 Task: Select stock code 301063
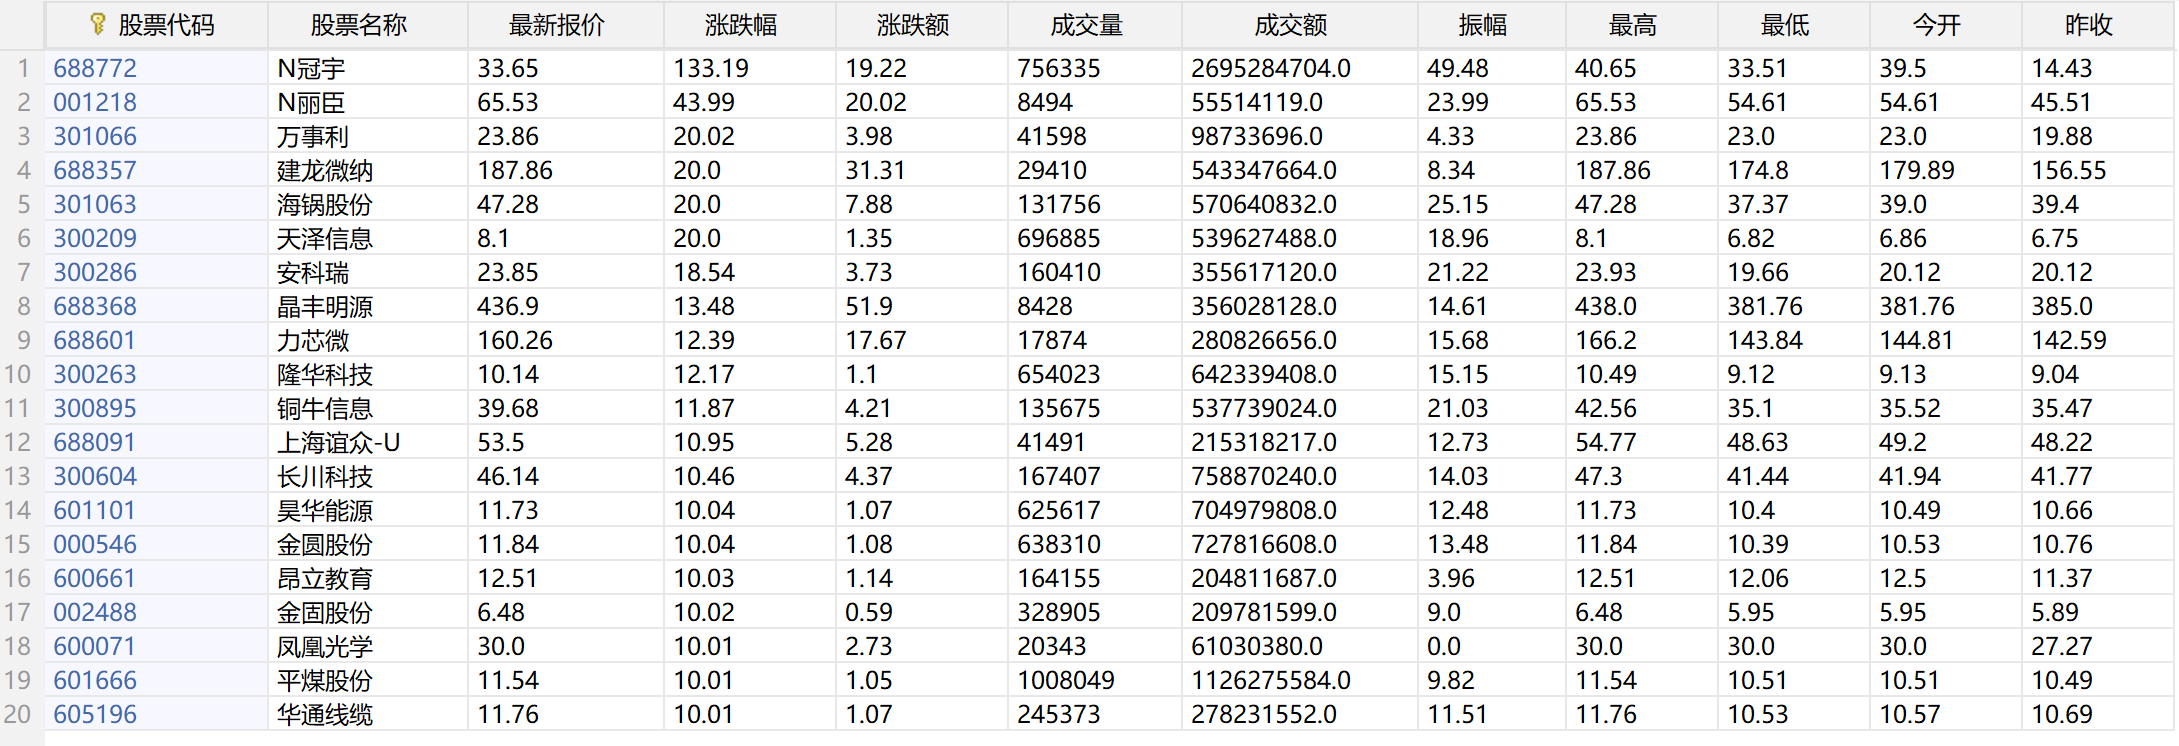(95, 204)
